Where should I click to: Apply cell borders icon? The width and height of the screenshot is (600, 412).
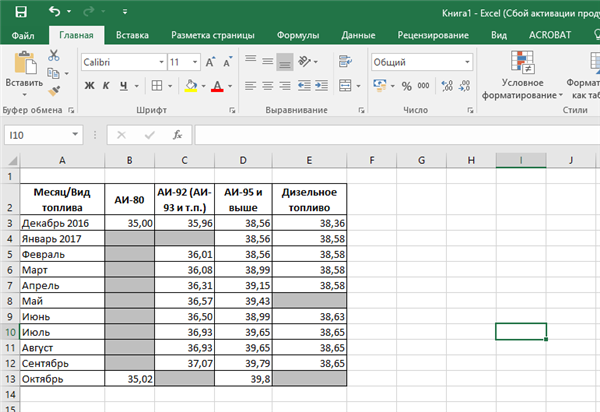tap(157, 86)
